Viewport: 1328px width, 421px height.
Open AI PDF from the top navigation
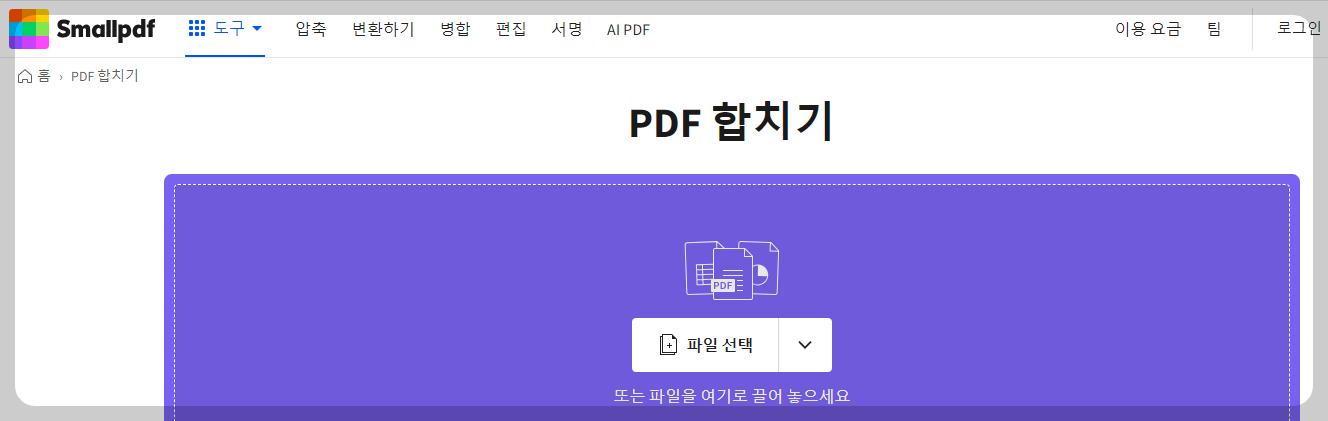point(628,30)
